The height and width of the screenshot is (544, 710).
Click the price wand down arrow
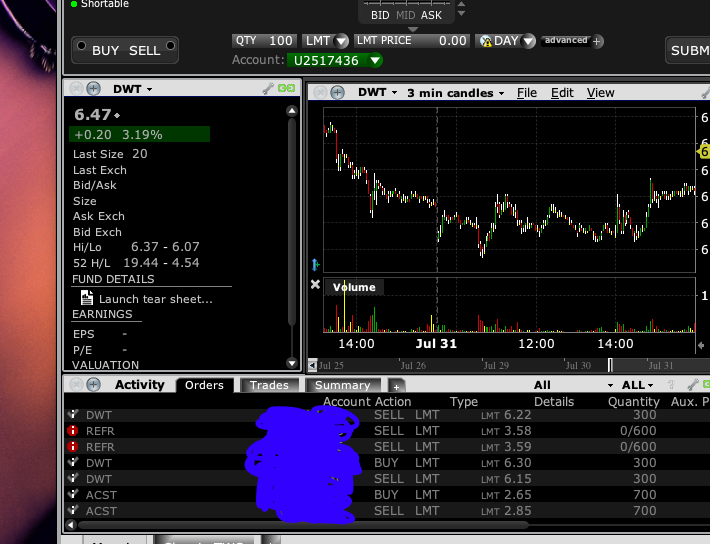coord(461,14)
